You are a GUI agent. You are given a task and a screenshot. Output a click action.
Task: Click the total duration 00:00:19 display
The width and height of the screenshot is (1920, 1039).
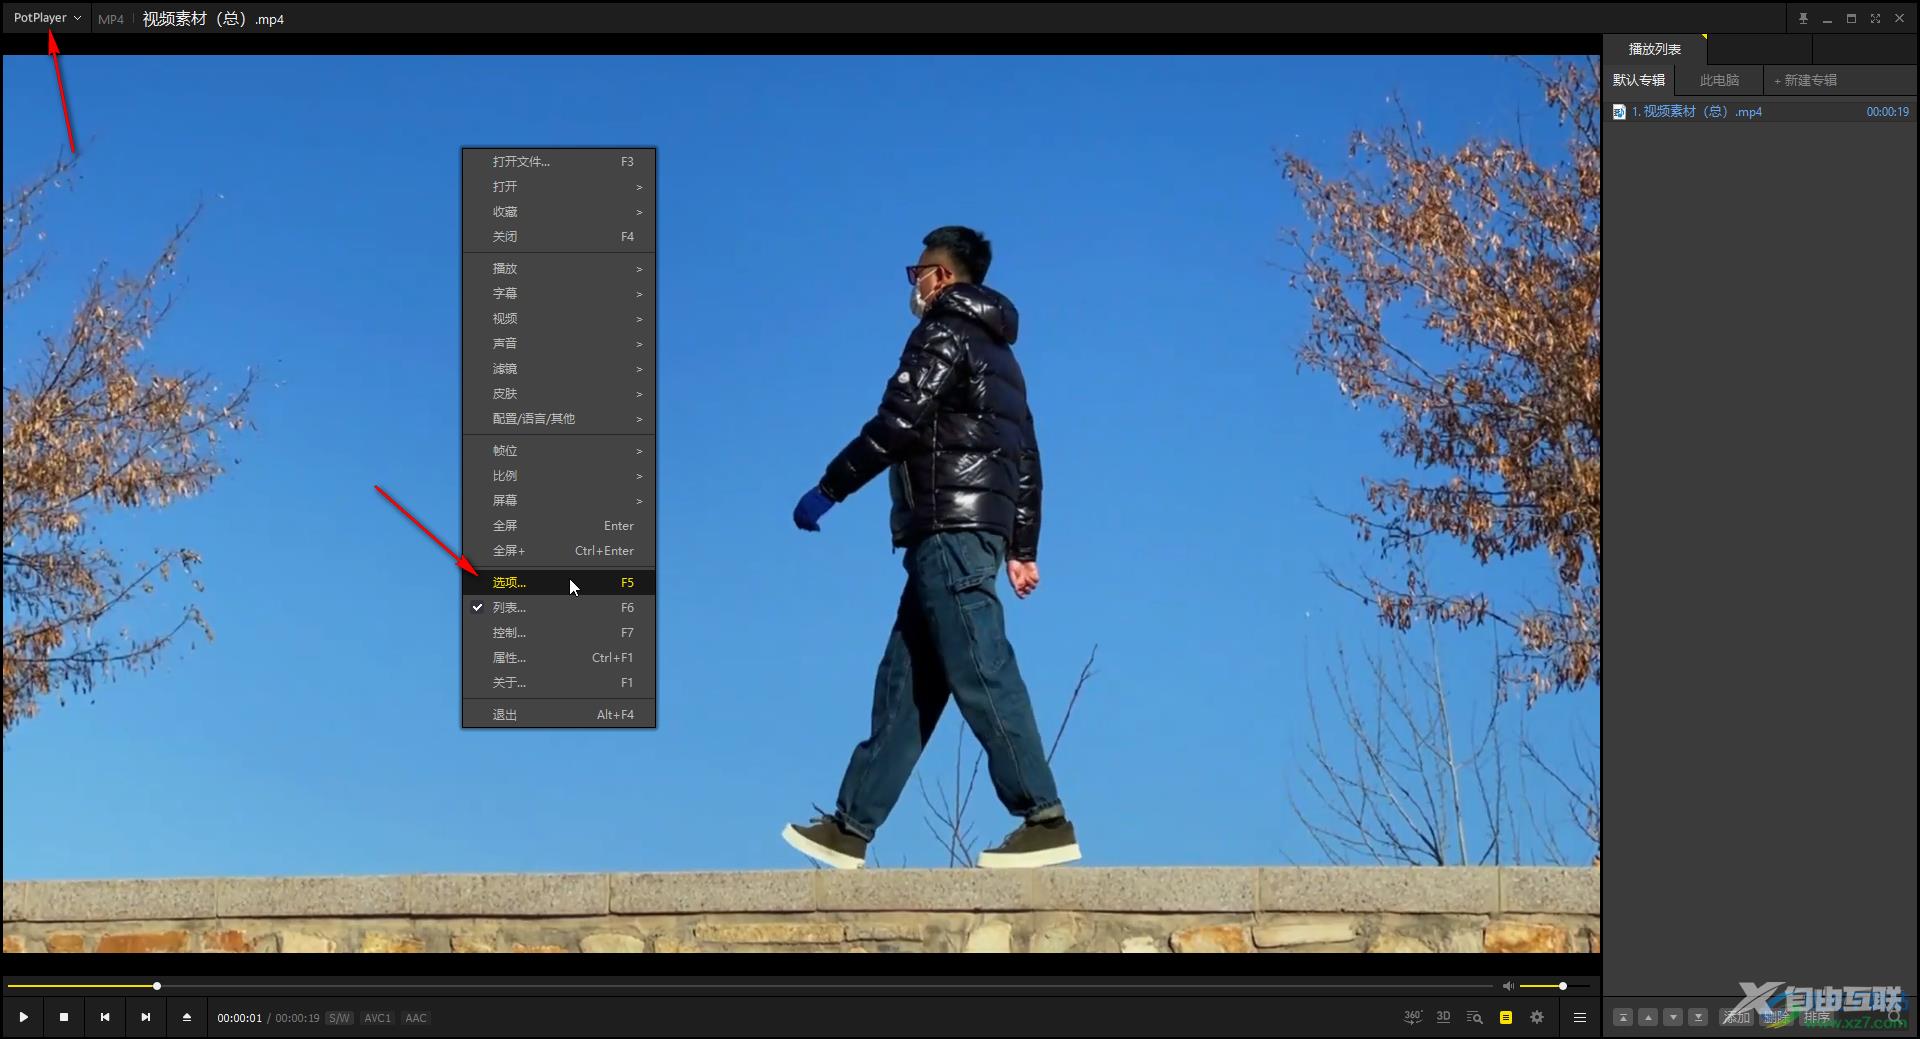(x=297, y=1018)
